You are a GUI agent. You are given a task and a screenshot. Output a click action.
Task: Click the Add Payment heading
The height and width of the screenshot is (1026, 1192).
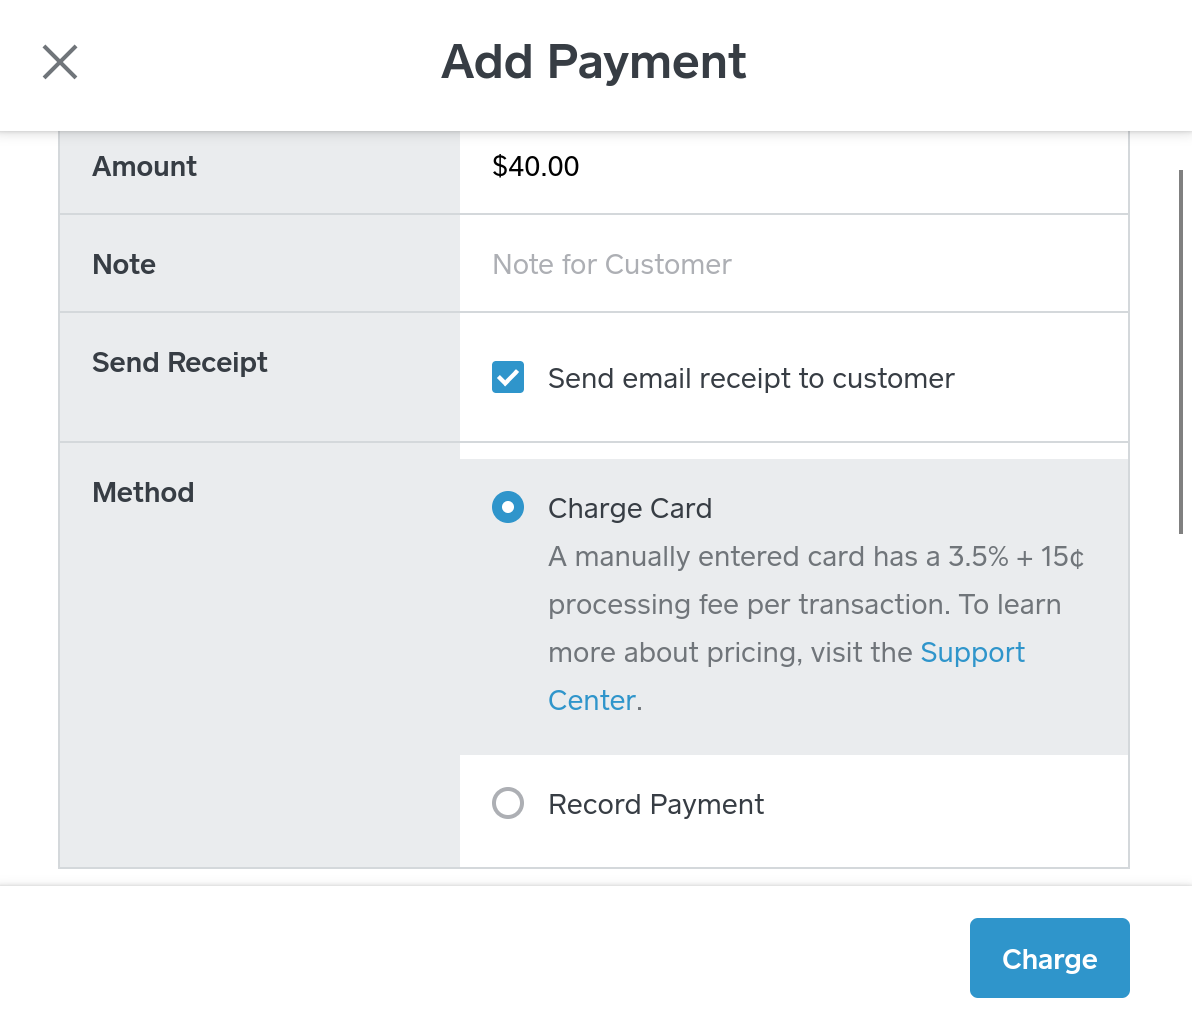tap(594, 62)
